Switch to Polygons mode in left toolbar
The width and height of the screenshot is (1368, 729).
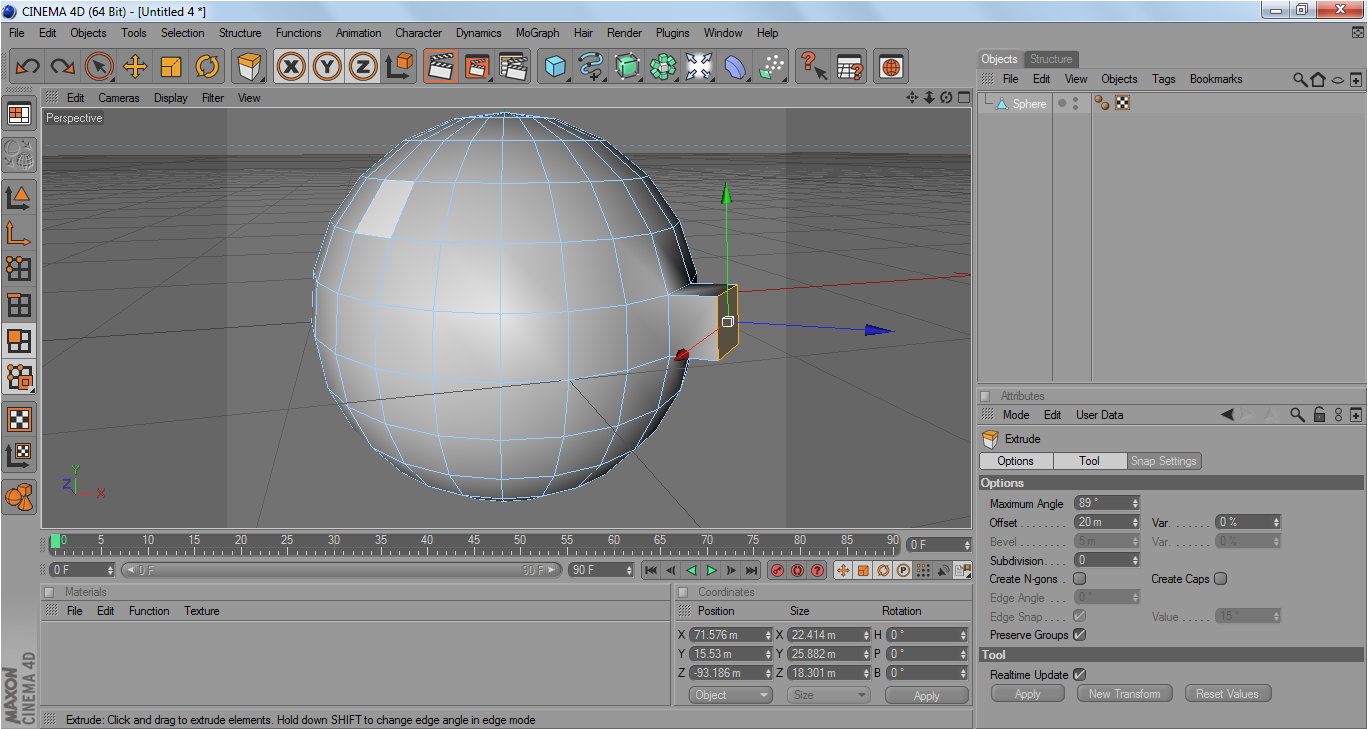point(18,341)
